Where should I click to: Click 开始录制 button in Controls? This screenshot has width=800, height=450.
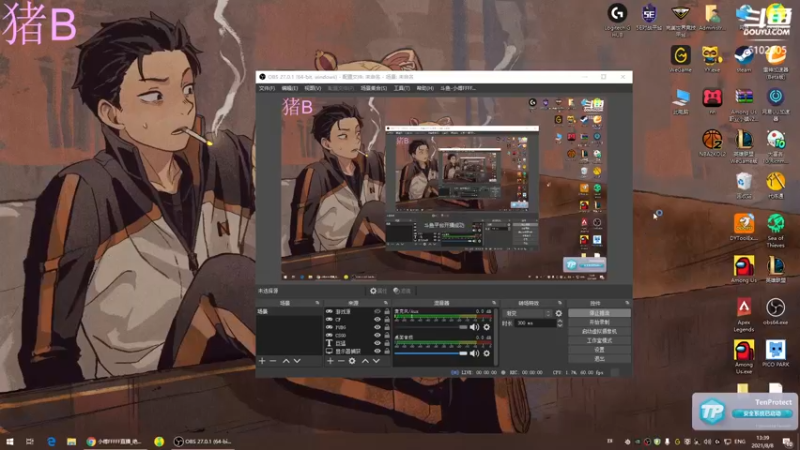point(599,322)
